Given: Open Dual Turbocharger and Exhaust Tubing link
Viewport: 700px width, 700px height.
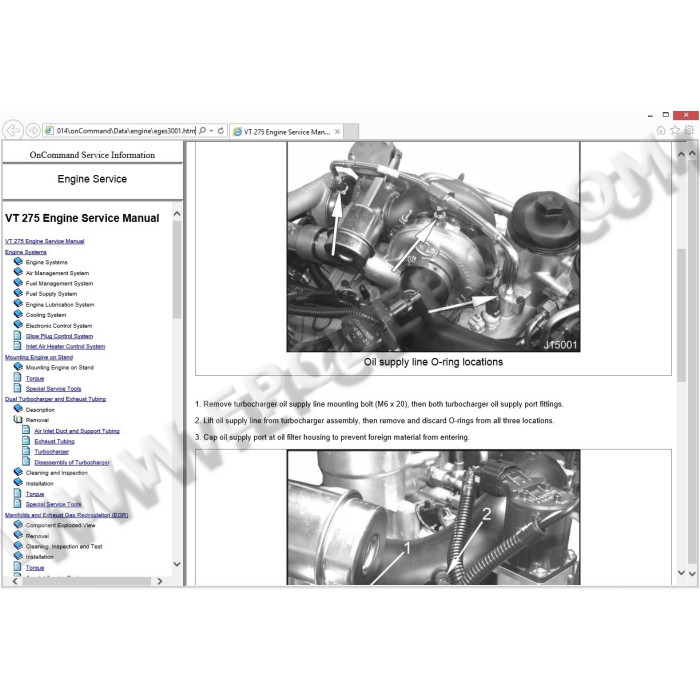Looking at the screenshot, I should coord(55,399).
